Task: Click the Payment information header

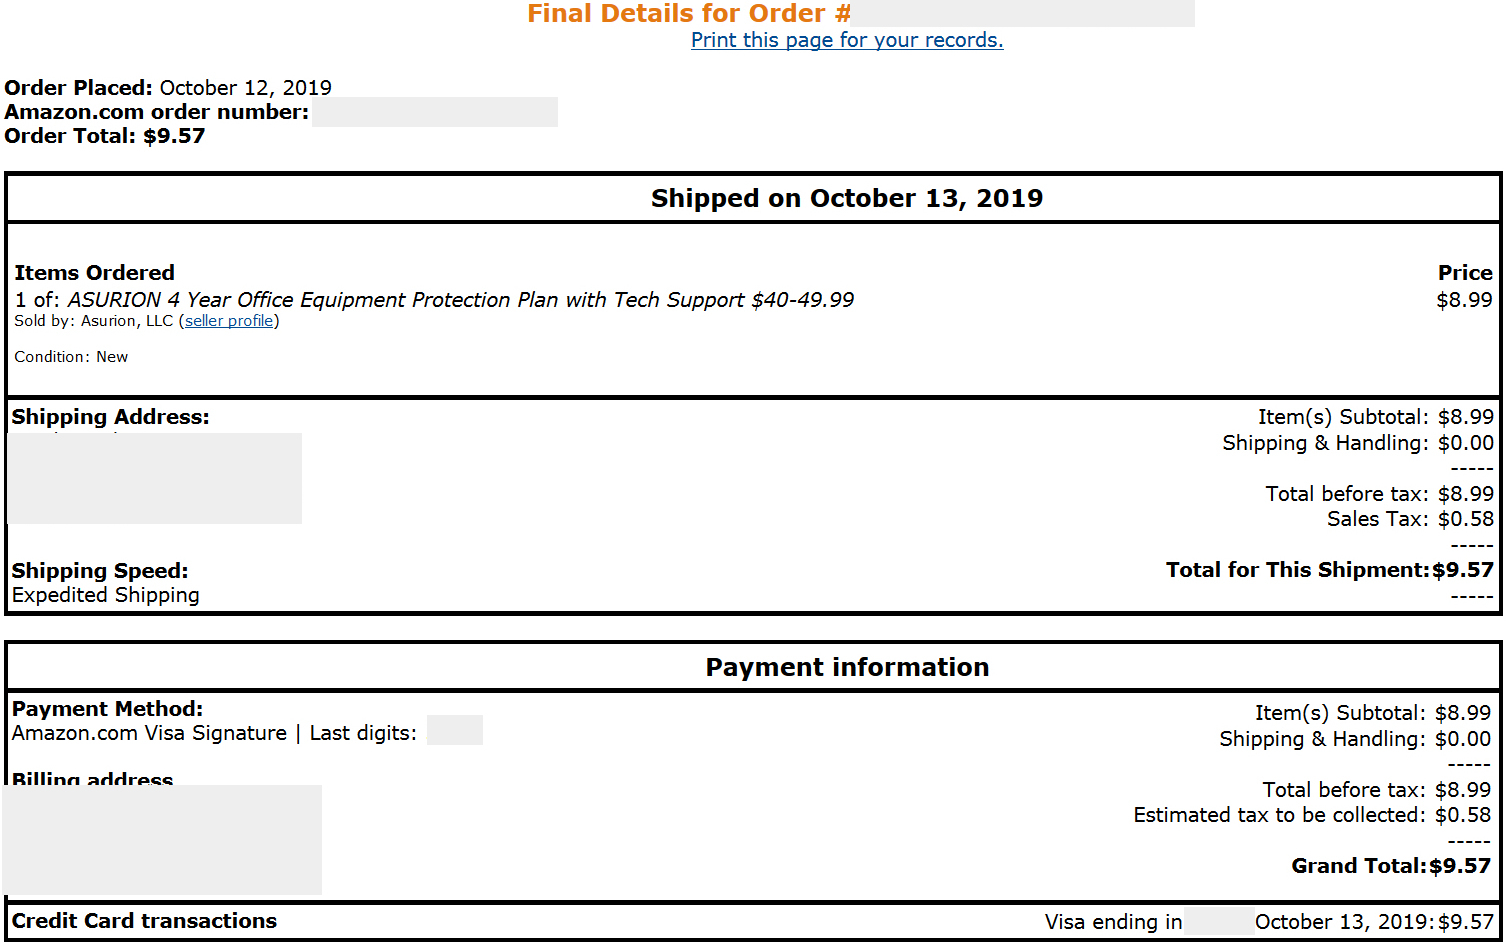Action: tap(847, 667)
